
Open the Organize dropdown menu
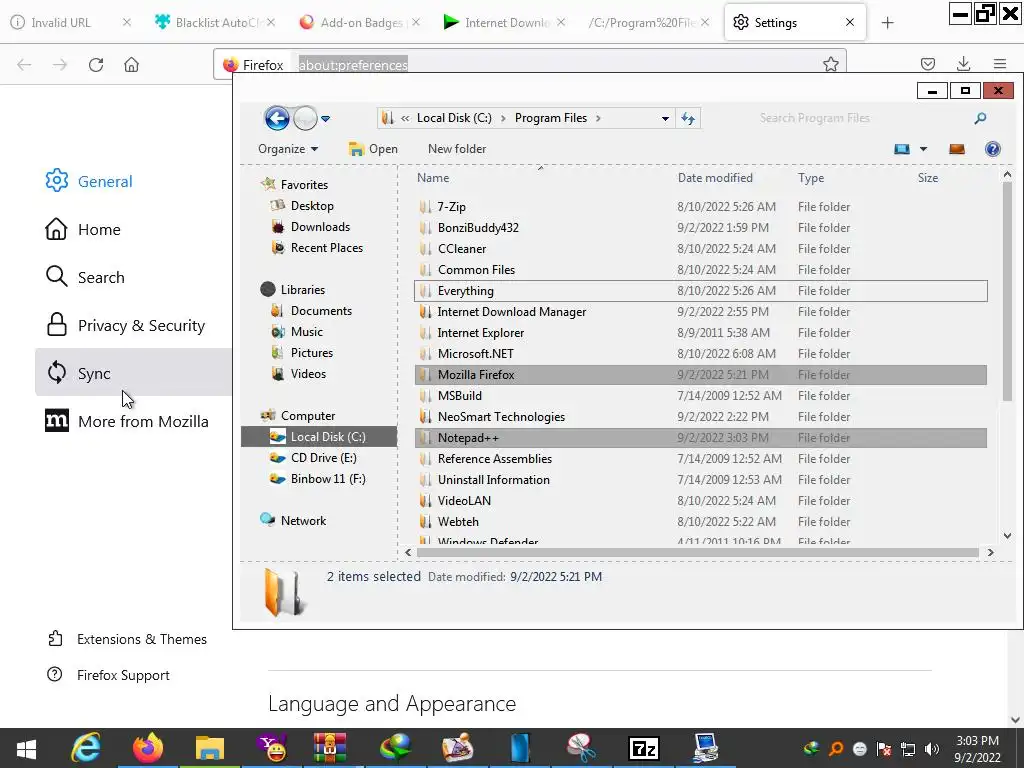click(x=288, y=149)
